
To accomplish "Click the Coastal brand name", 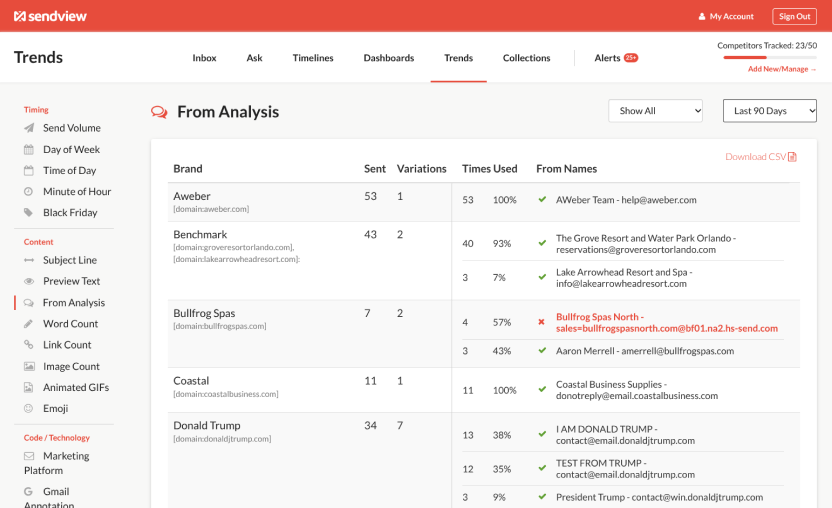I will tap(191, 381).
